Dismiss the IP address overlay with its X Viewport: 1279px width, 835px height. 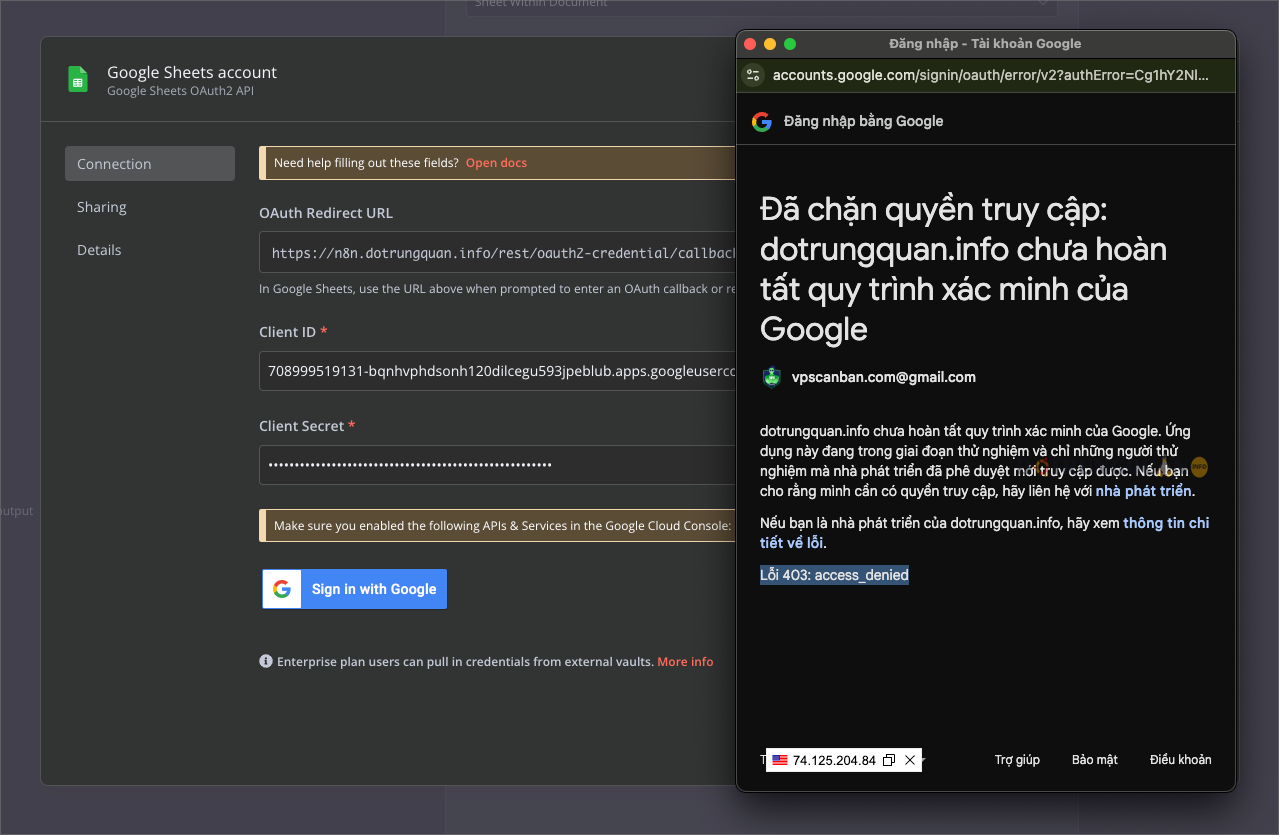910,760
